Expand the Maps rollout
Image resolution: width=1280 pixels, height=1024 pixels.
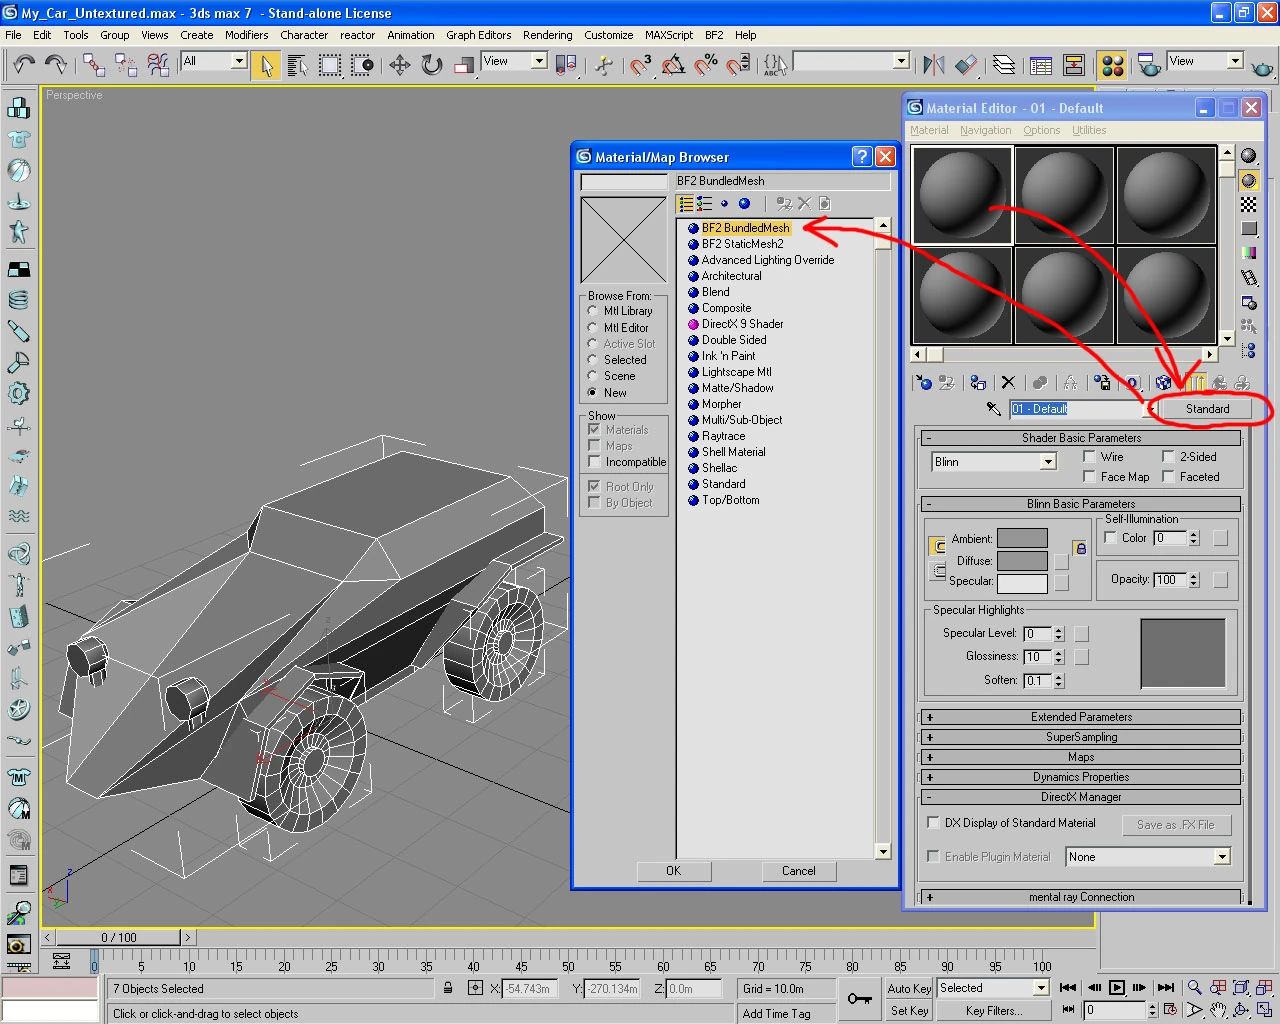pyautogui.click(x=1081, y=757)
